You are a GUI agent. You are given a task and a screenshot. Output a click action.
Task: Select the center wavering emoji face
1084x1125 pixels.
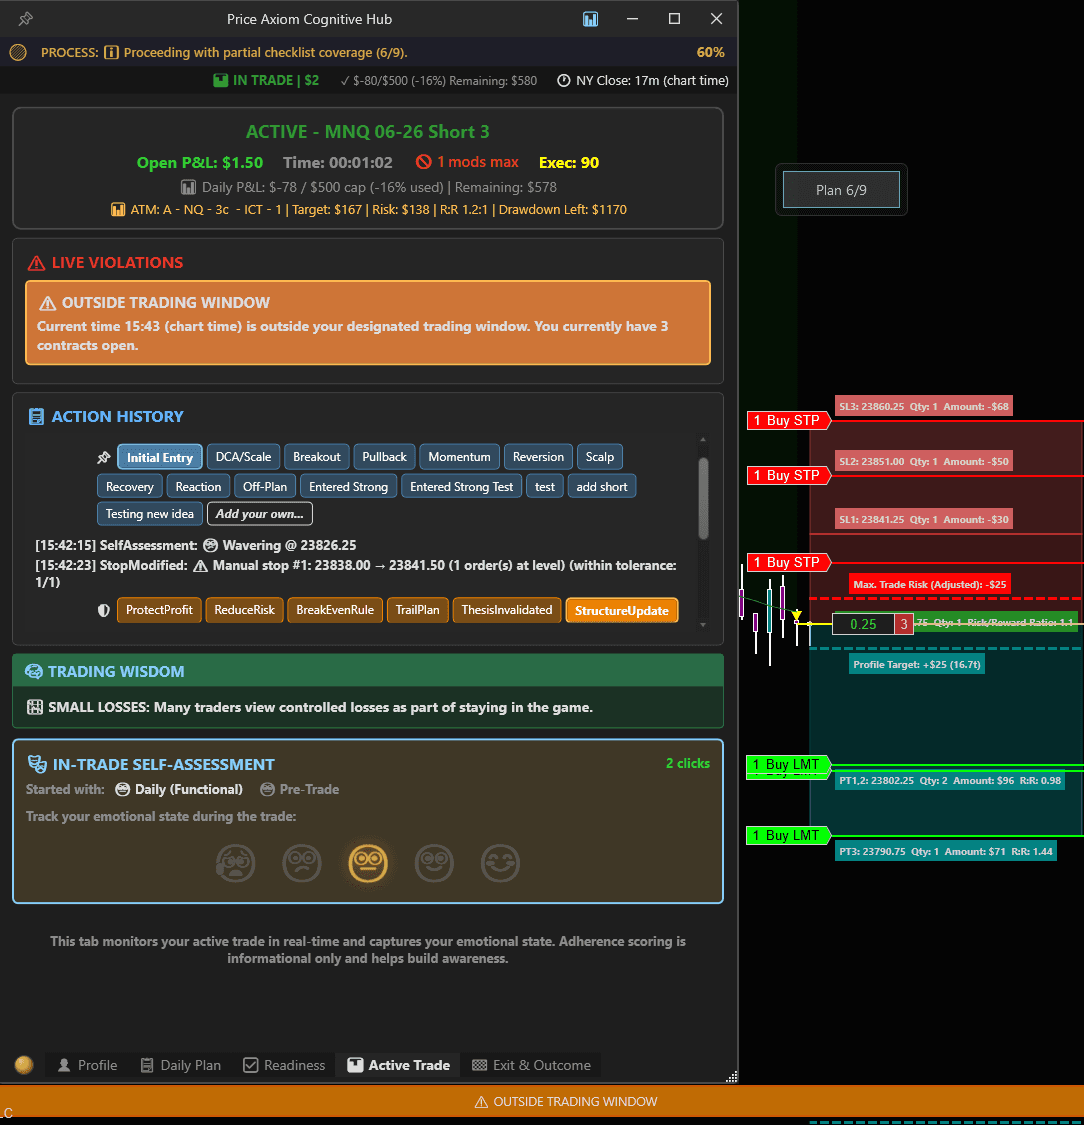tap(368, 863)
